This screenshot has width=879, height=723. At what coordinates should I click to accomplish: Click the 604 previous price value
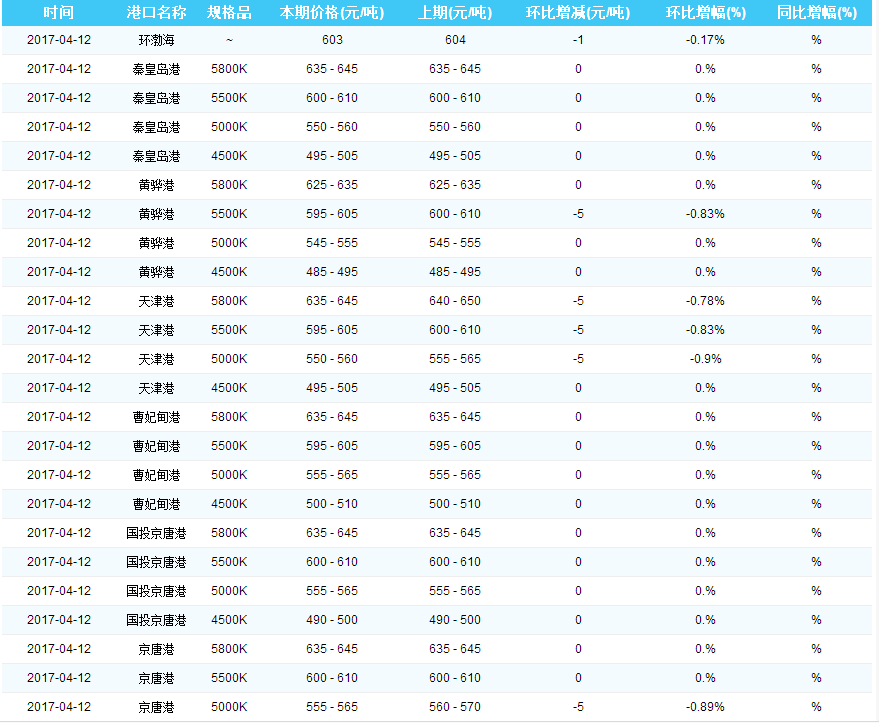tap(455, 40)
